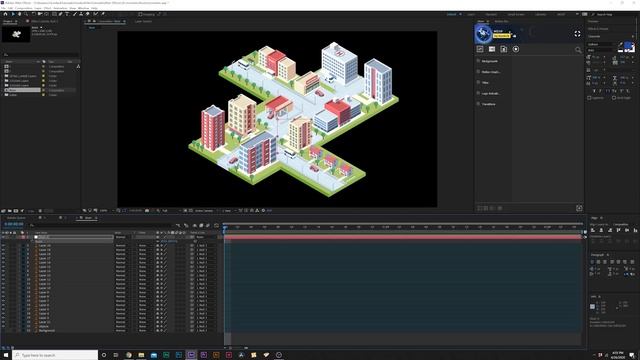
Task: Click the fullscreen brackets icon in plugin panel
Action: coord(577,34)
